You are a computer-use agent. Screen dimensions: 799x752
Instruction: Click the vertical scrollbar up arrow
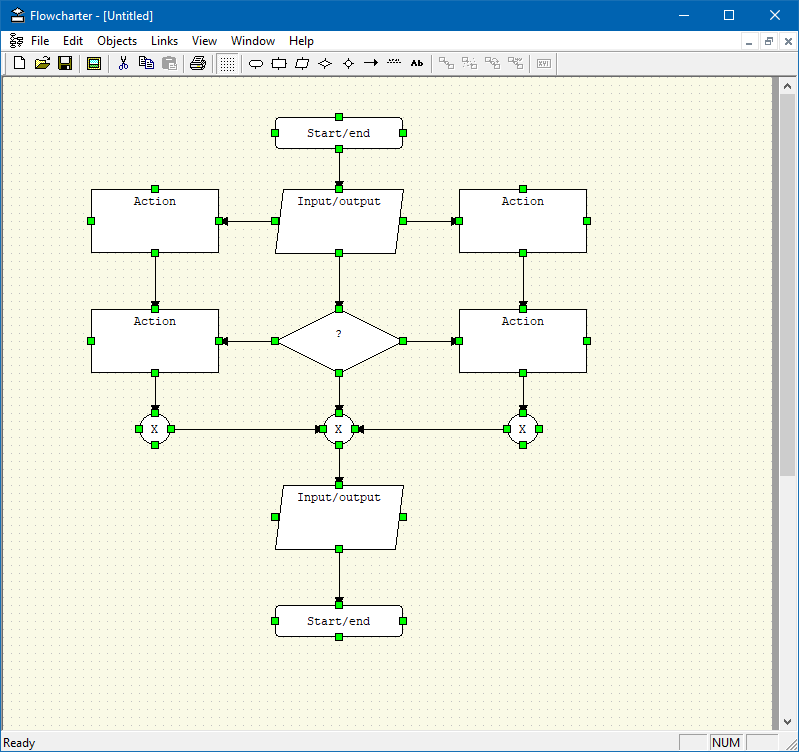[787, 86]
